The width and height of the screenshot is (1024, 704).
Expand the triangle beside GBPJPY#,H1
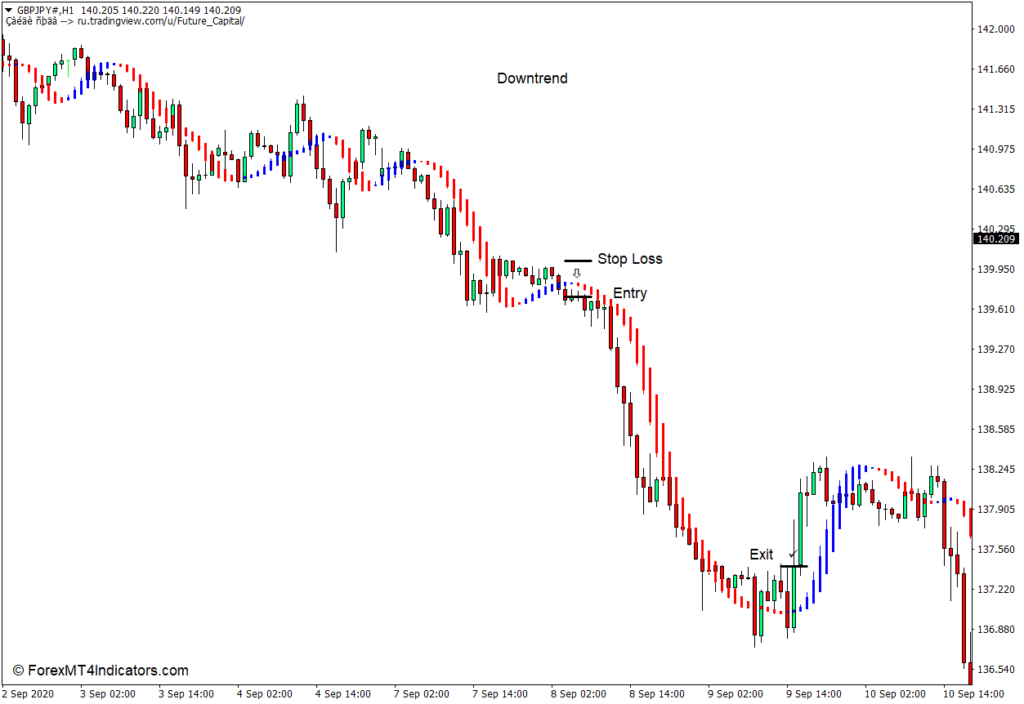point(9,9)
